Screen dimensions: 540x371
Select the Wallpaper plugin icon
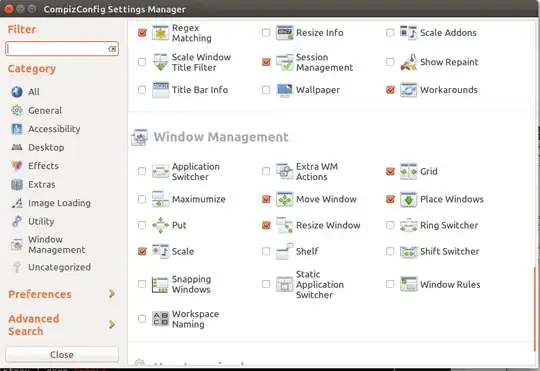tap(284, 90)
